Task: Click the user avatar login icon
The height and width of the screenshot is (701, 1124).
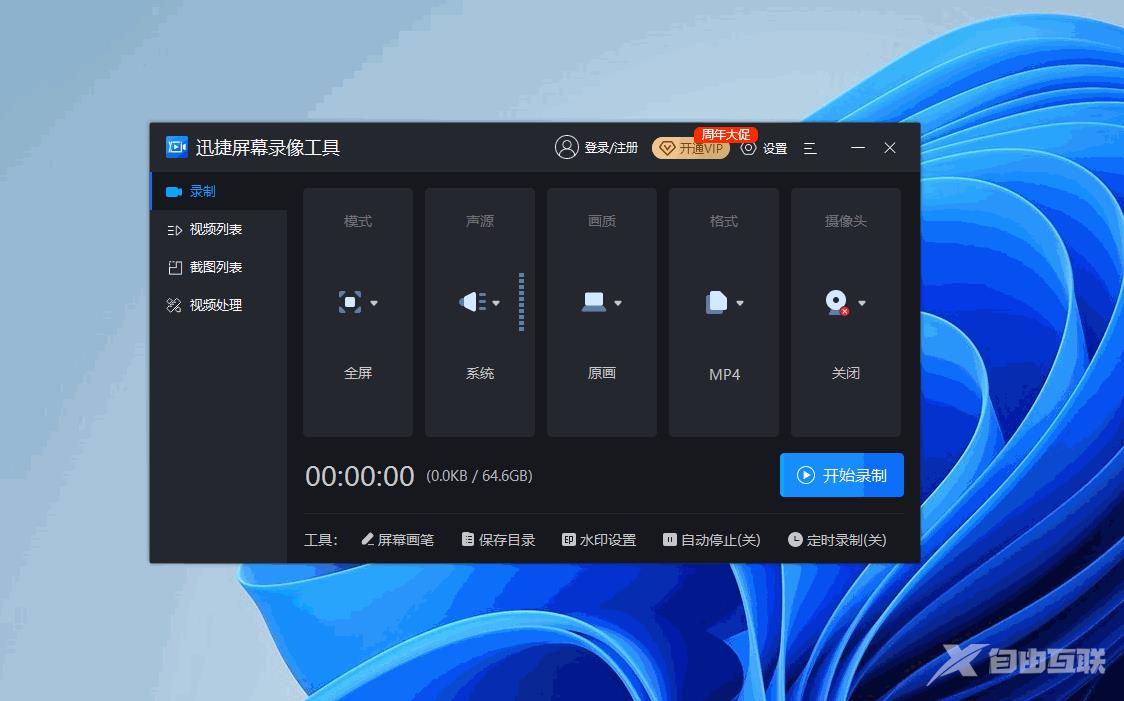Action: coord(566,147)
